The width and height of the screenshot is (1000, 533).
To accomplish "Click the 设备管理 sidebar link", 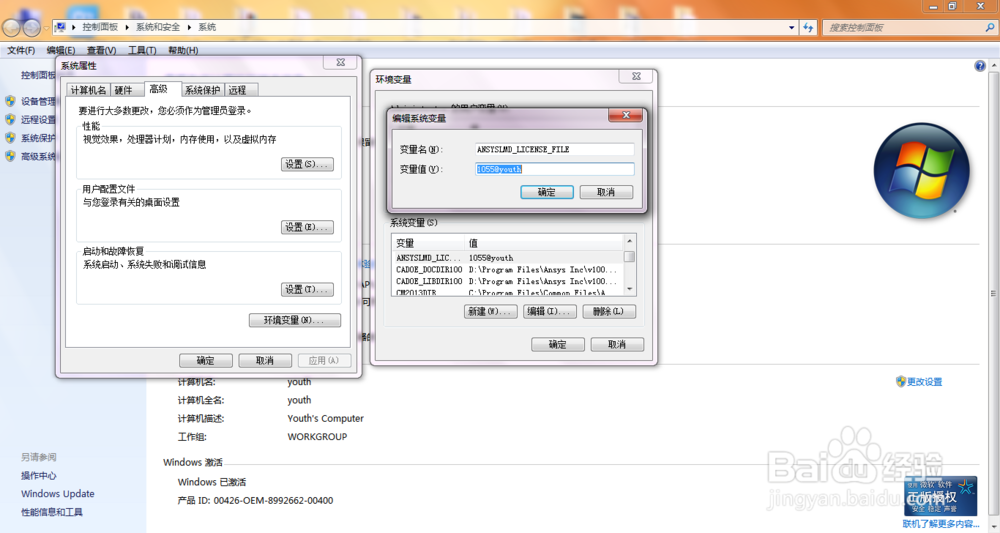I will click(x=38, y=101).
